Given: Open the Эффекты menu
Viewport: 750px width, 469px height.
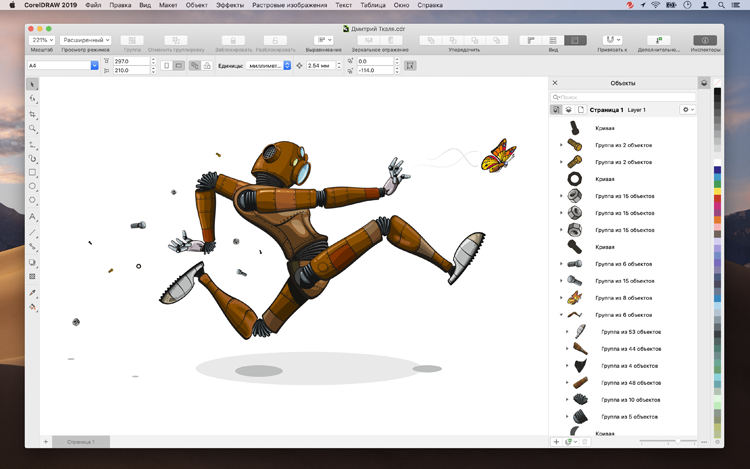Looking at the screenshot, I should point(230,5).
